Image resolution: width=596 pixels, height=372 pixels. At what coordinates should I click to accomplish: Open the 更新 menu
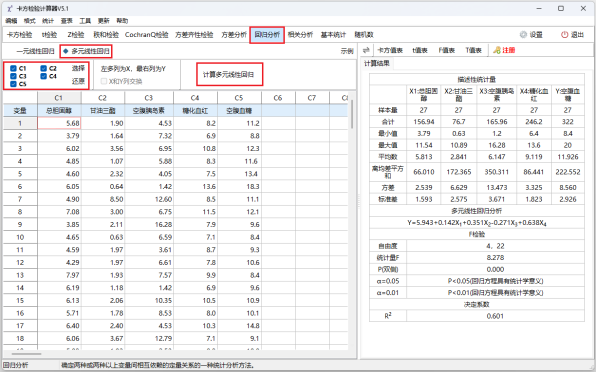click(x=103, y=21)
